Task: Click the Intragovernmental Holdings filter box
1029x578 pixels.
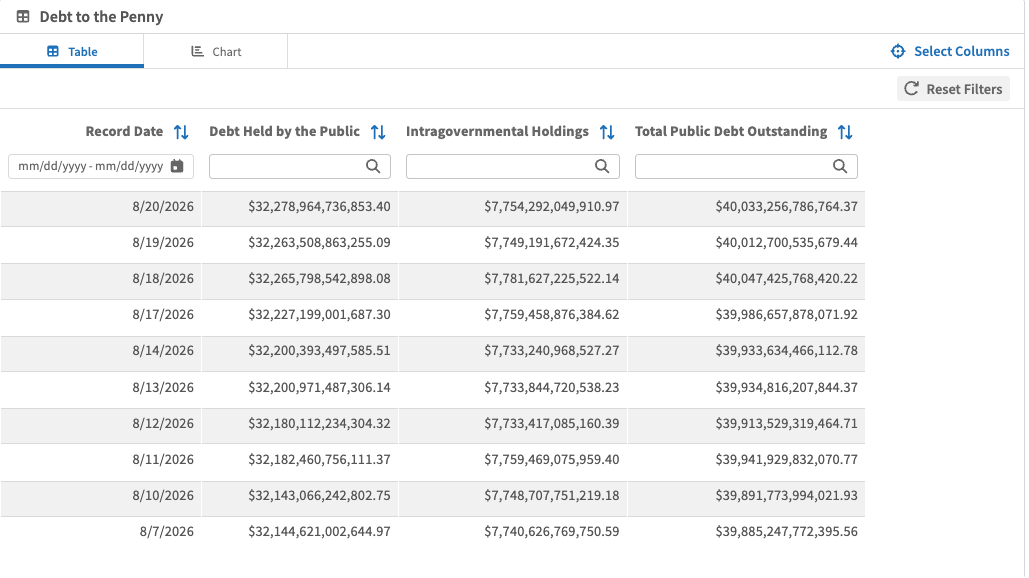Action: [513, 166]
